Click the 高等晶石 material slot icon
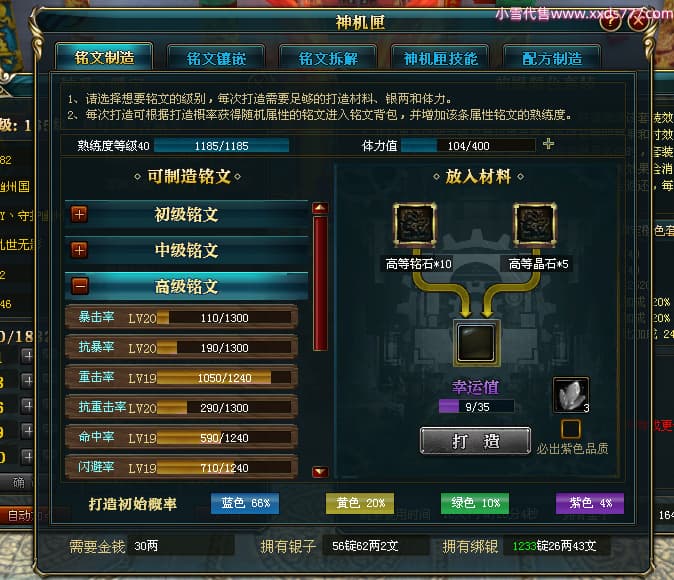 (535, 224)
